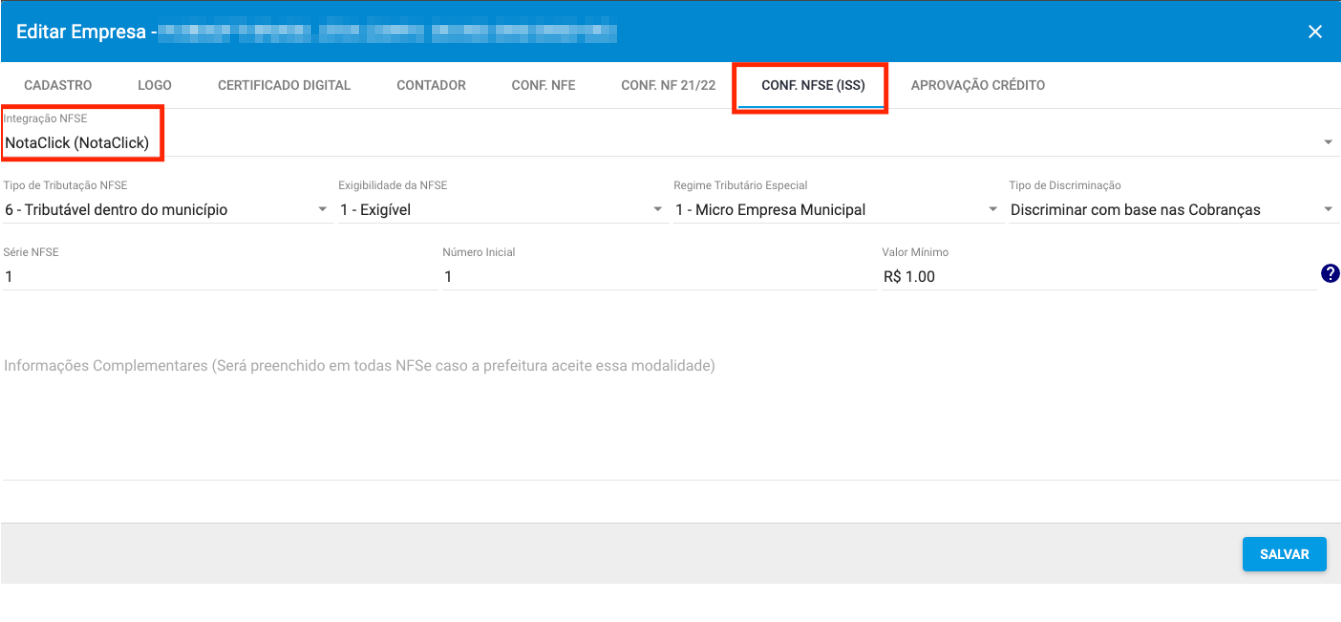This screenshot has height=622, width=1341.
Task: Click the Valor Mínimo field
Action: pyautogui.click(x=1095, y=277)
